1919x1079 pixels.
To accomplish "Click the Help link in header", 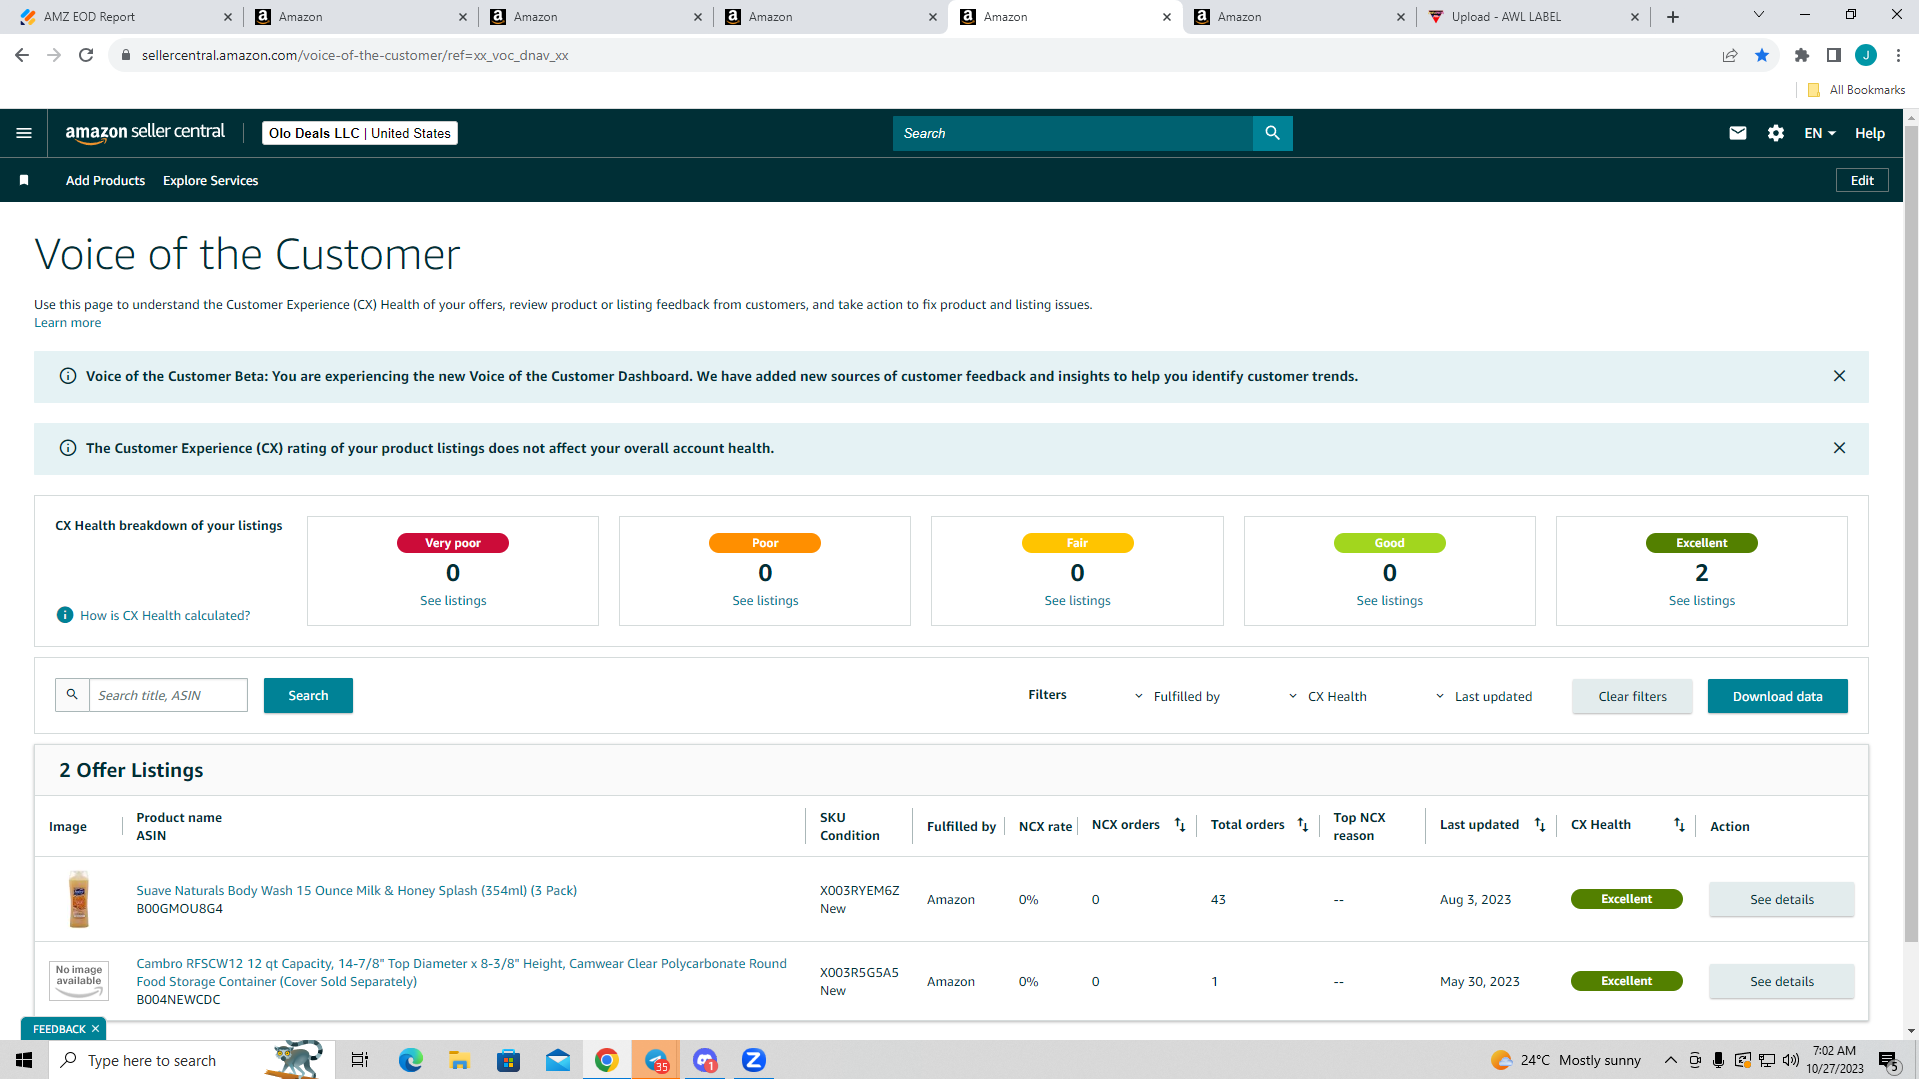I will coord(1870,133).
